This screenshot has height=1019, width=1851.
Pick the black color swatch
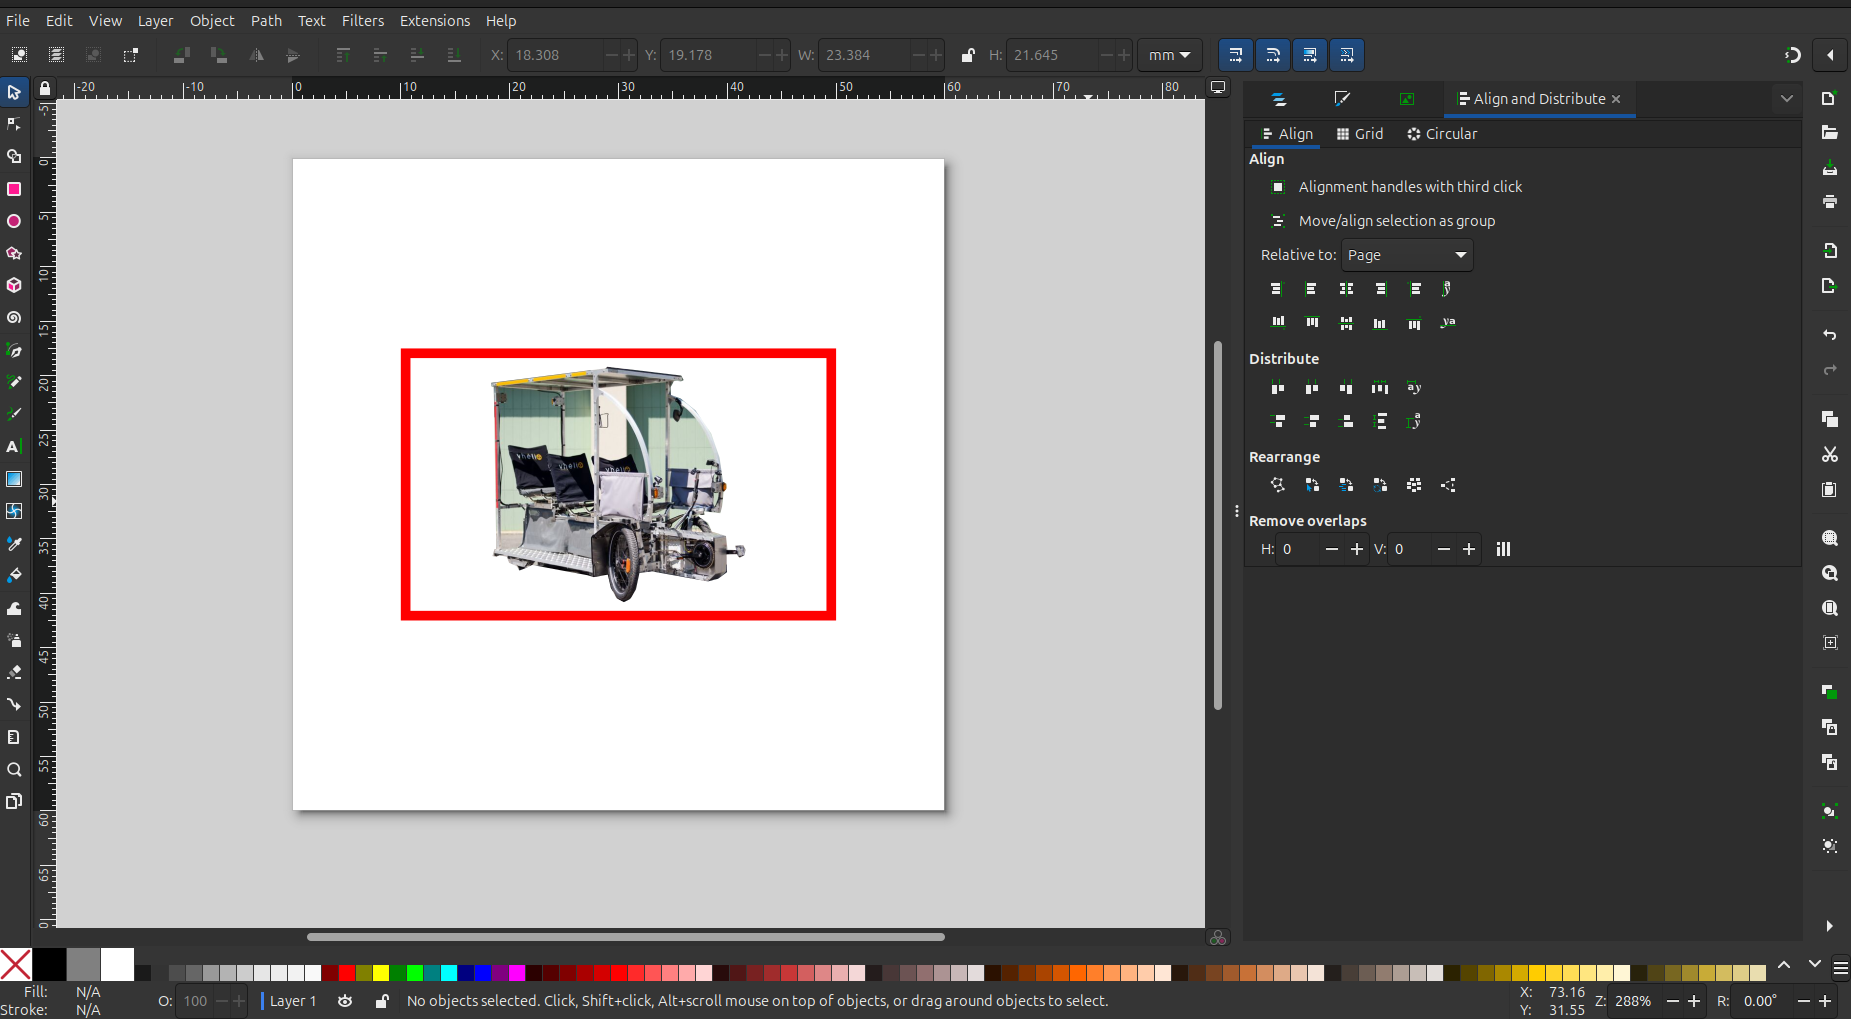coord(49,965)
